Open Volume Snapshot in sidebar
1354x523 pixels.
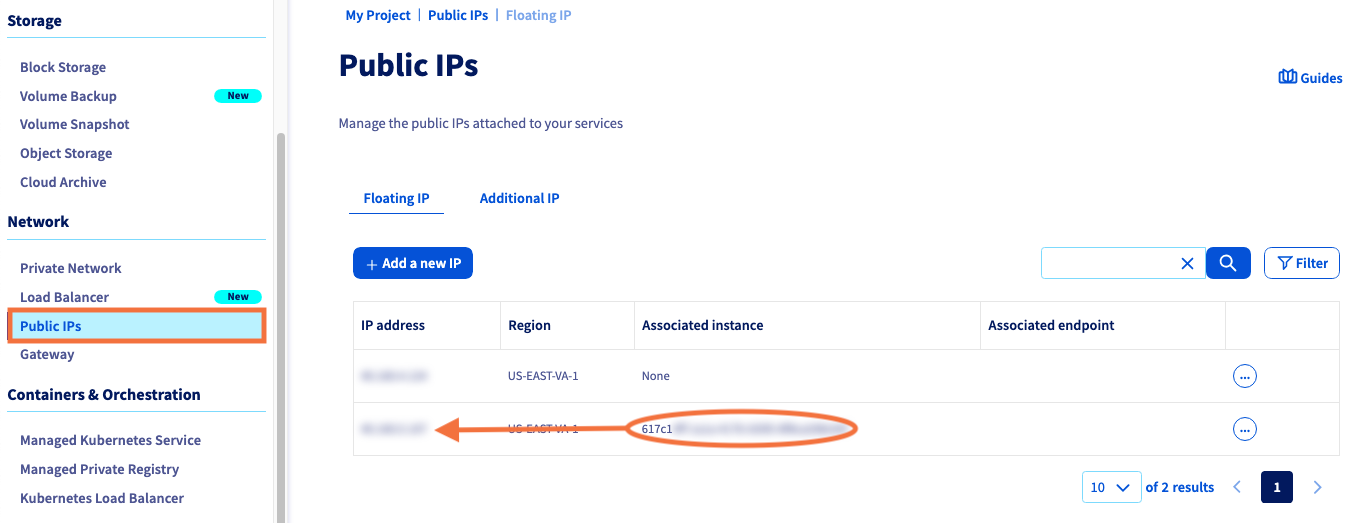(75, 124)
